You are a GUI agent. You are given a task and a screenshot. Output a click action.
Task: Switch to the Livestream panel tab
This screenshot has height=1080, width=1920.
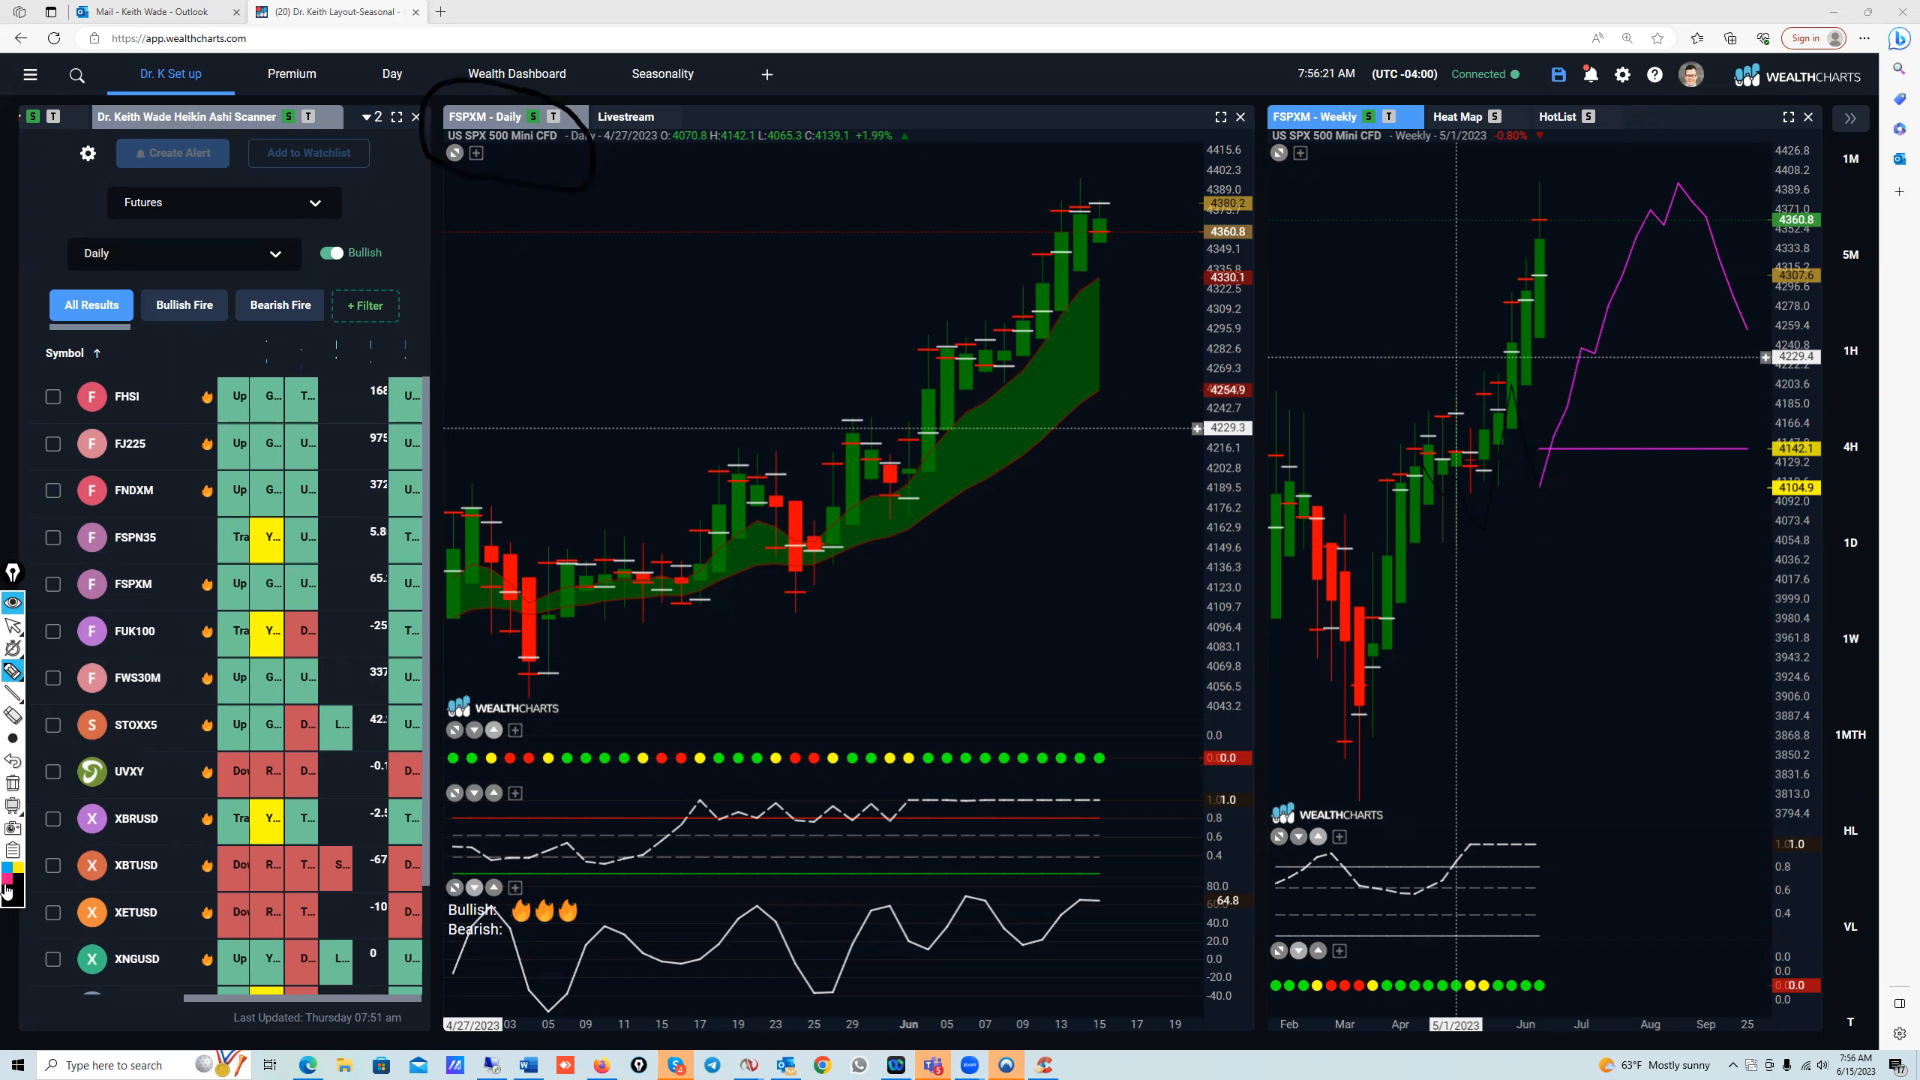[x=626, y=117]
